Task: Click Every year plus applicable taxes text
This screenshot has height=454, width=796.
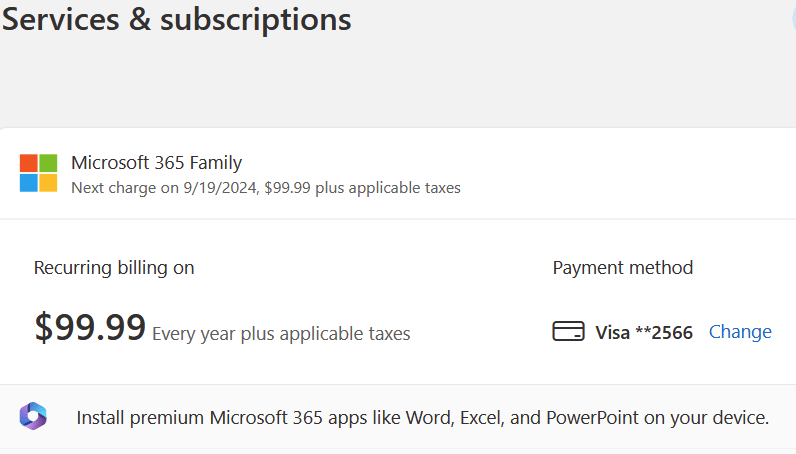Action: 281,334
